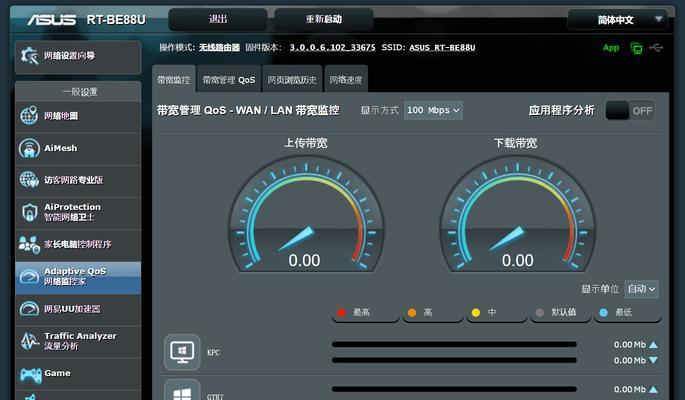Click the KPC device name

coord(214,352)
